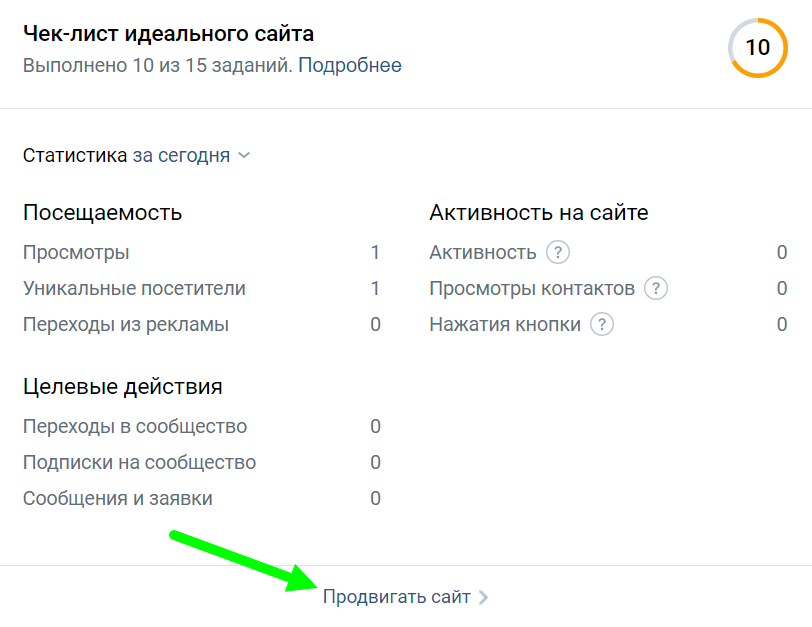Viewport: 812px width, 627px height.
Task: Click the Нажатия кнопки label
Action: [x=505, y=325]
